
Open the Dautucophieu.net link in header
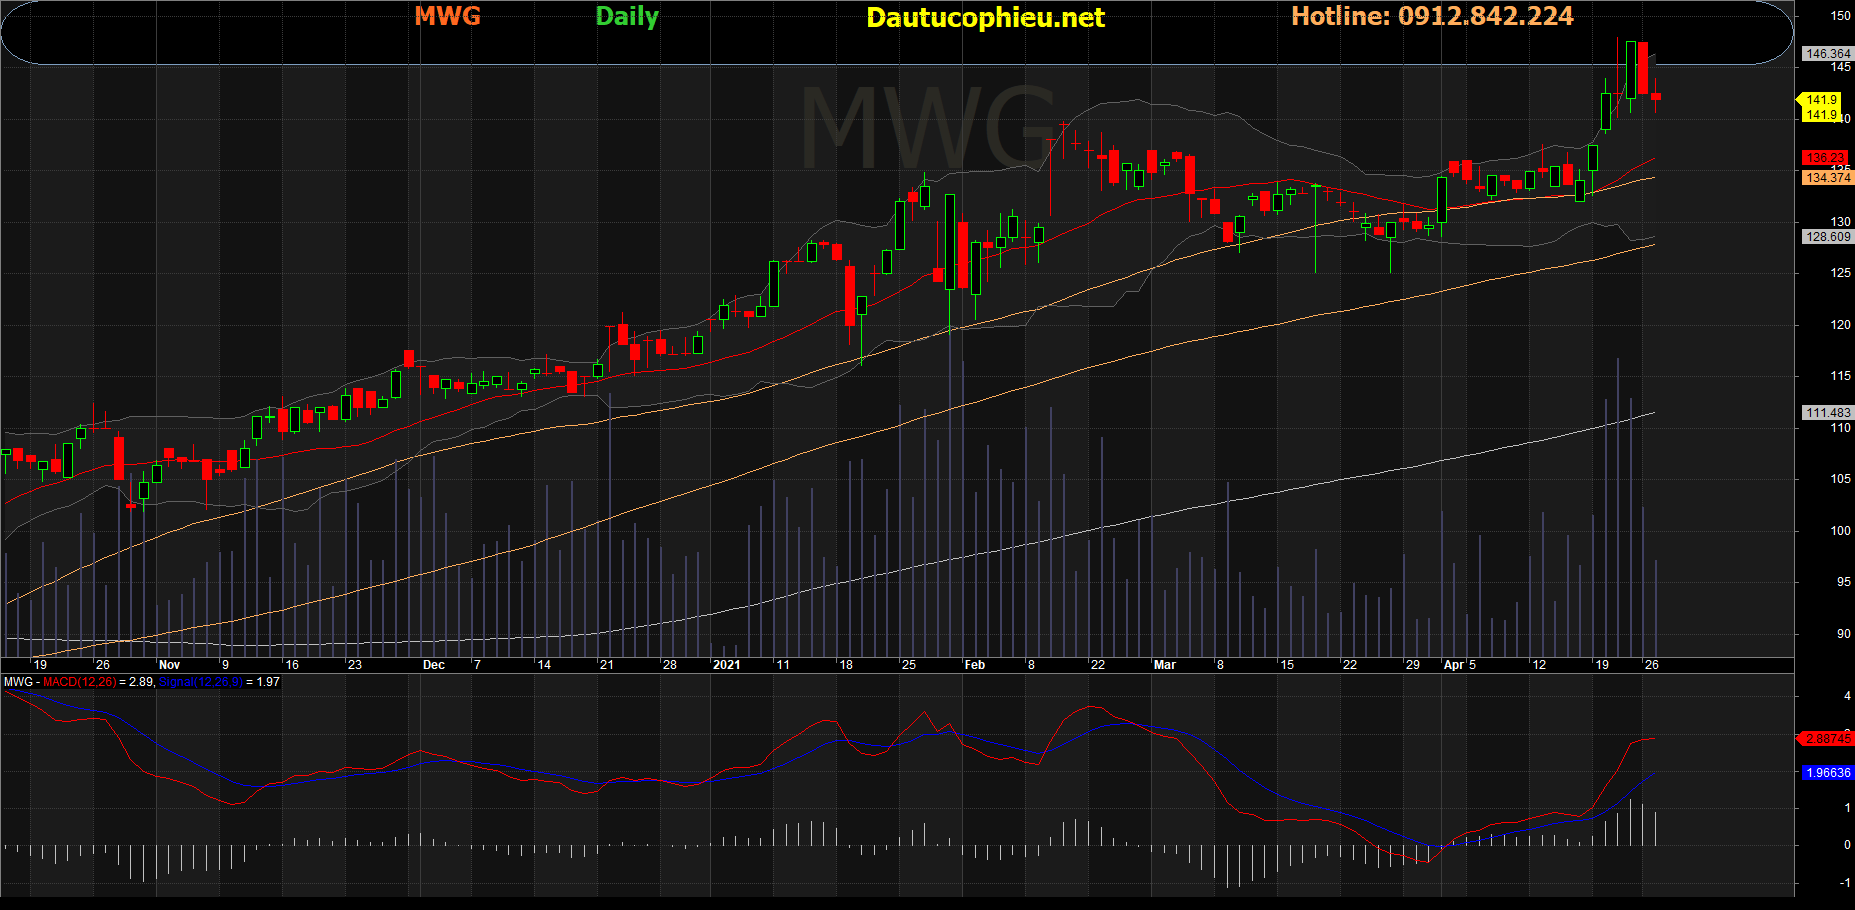point(985,18)
